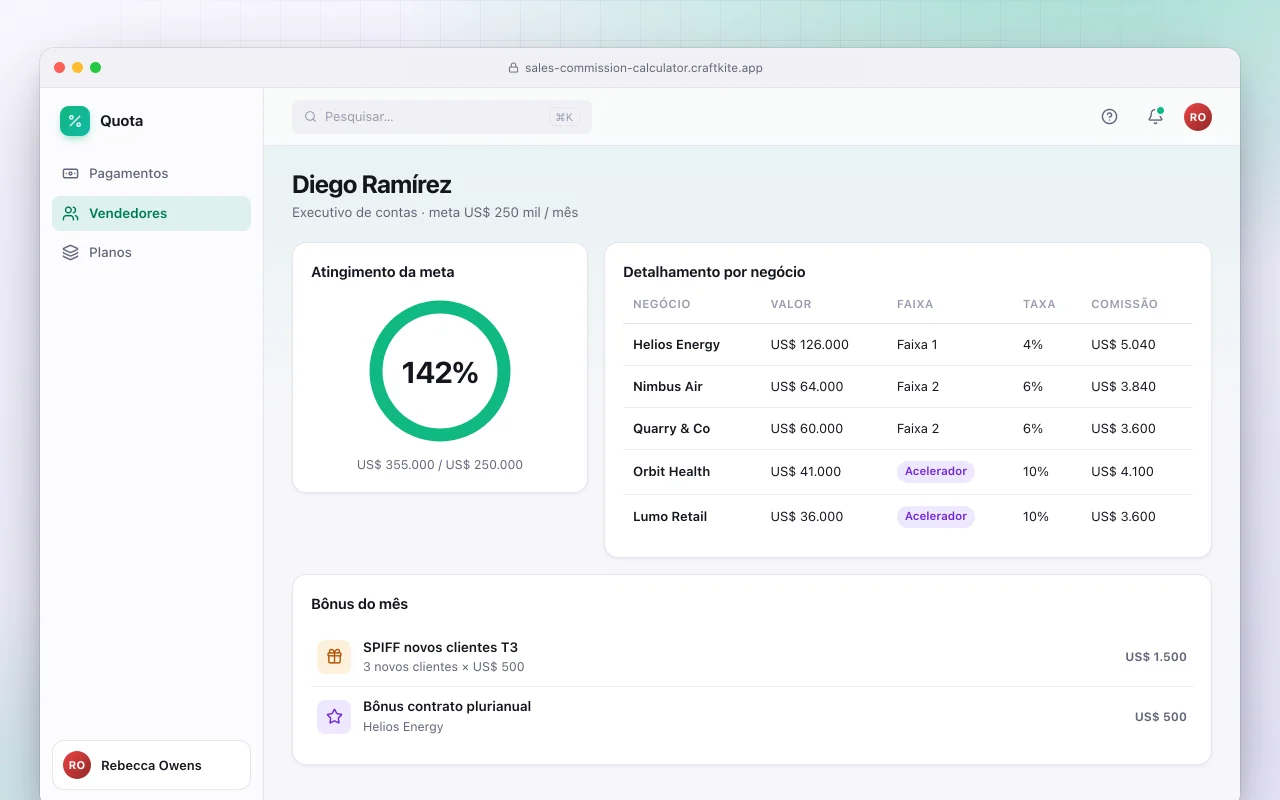Screen dimensions: 1280x800
Task: Click the COMISSÃO column header
Action: (x=1124, y=304)
